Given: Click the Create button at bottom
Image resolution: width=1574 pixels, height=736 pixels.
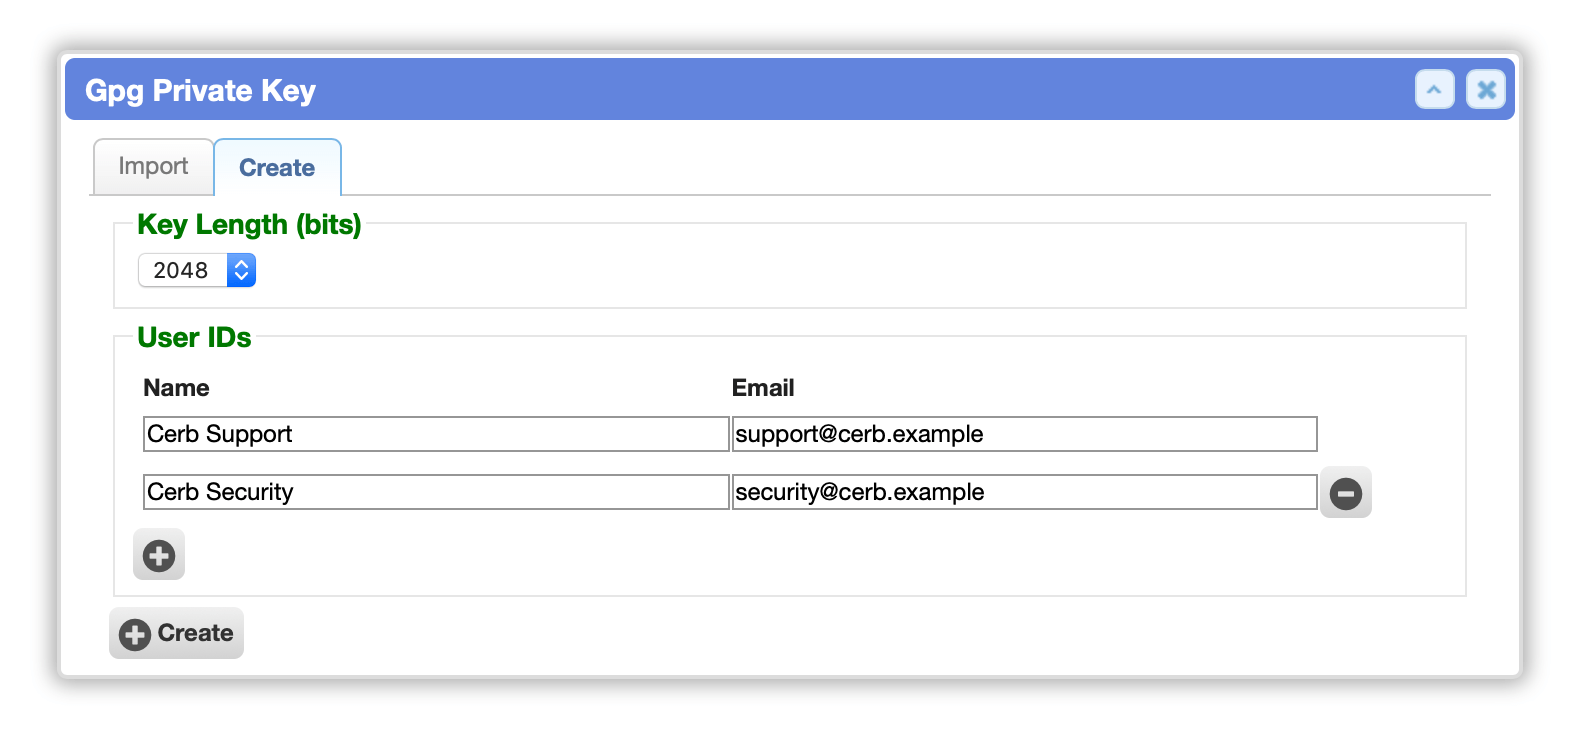Looking at the screenshot, I should click(x=176, y=633).
